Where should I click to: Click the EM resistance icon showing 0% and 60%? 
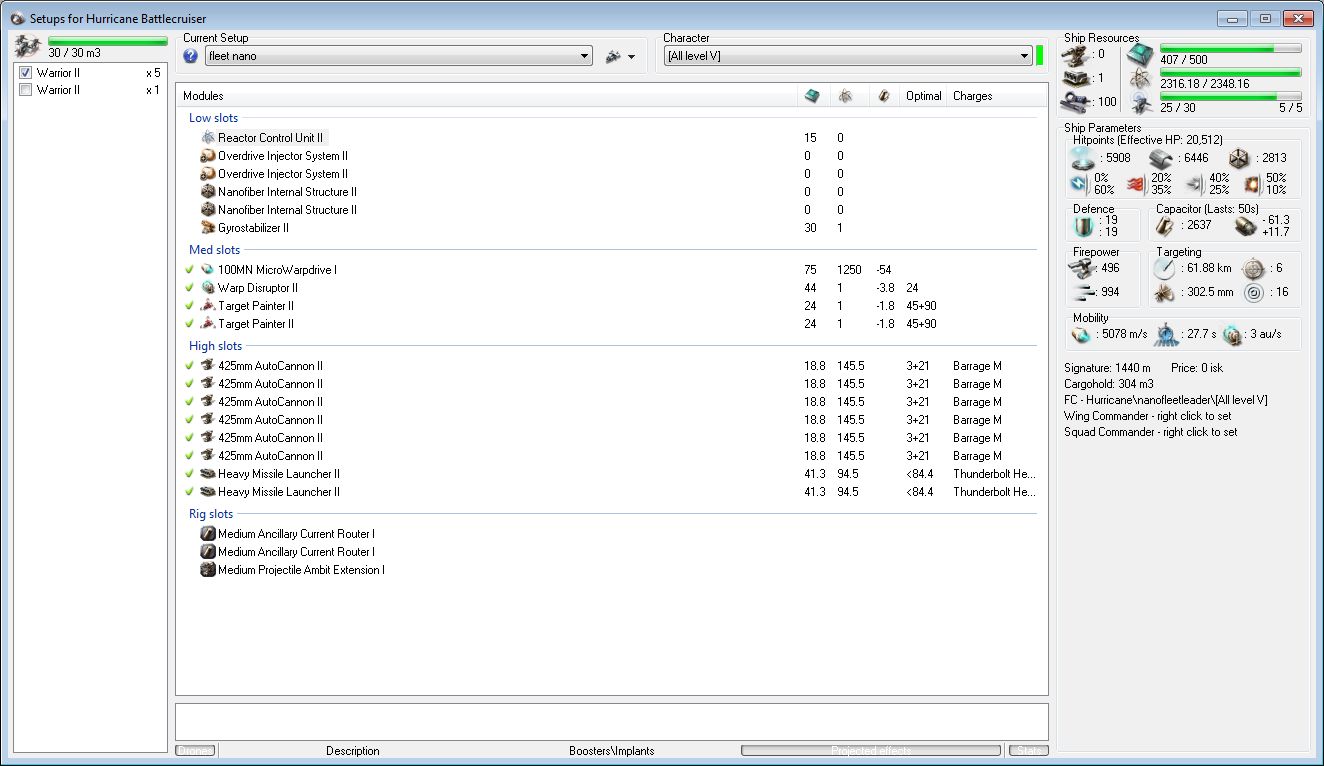(1077, 184)
